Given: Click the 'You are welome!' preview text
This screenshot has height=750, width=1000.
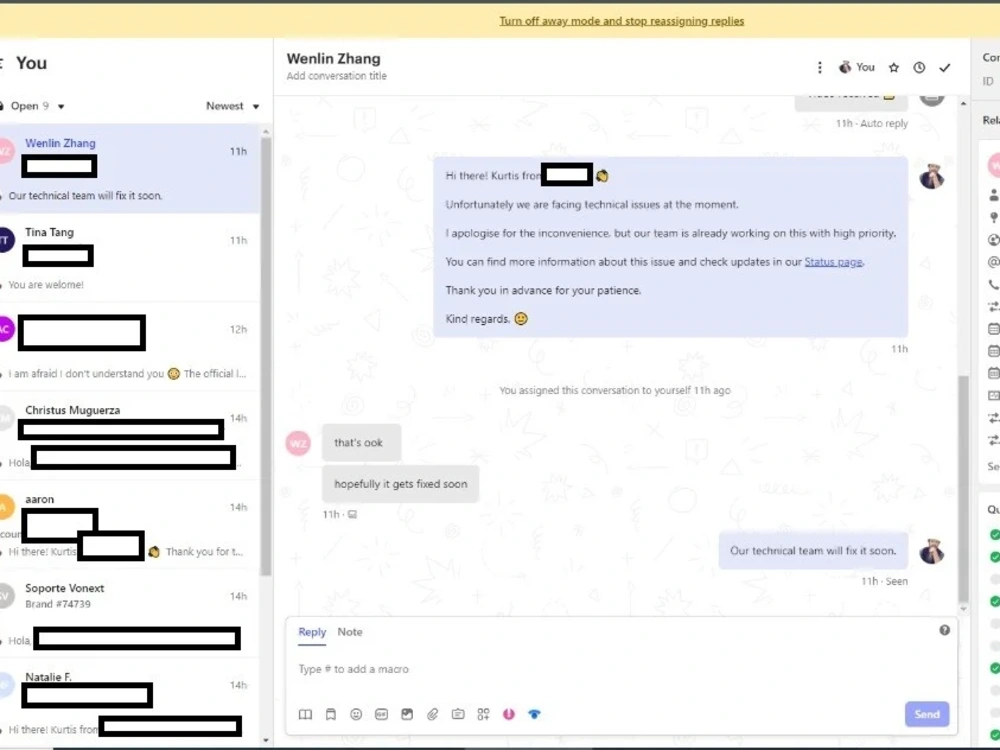Looking at the screenshot, I should click(46, 285).
